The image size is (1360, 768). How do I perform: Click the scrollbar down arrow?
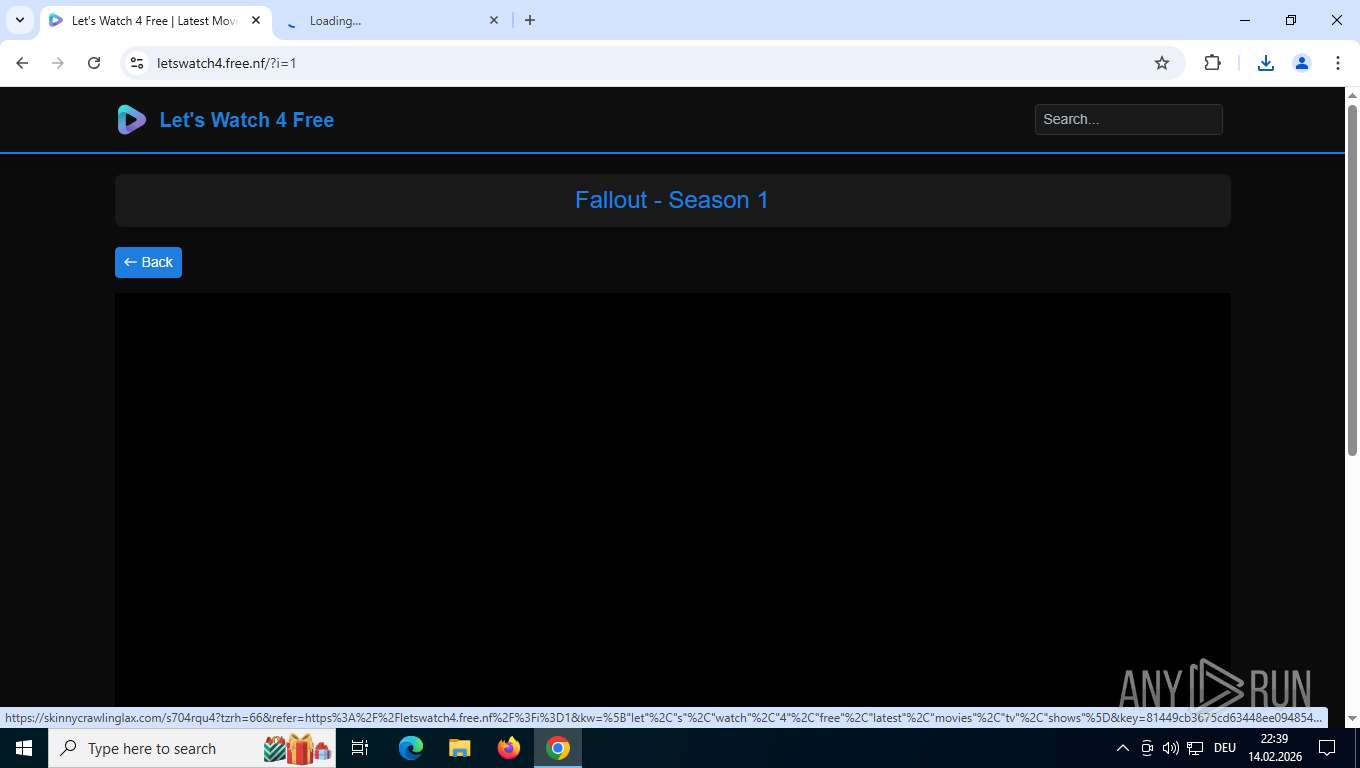tap(1352, 718)
